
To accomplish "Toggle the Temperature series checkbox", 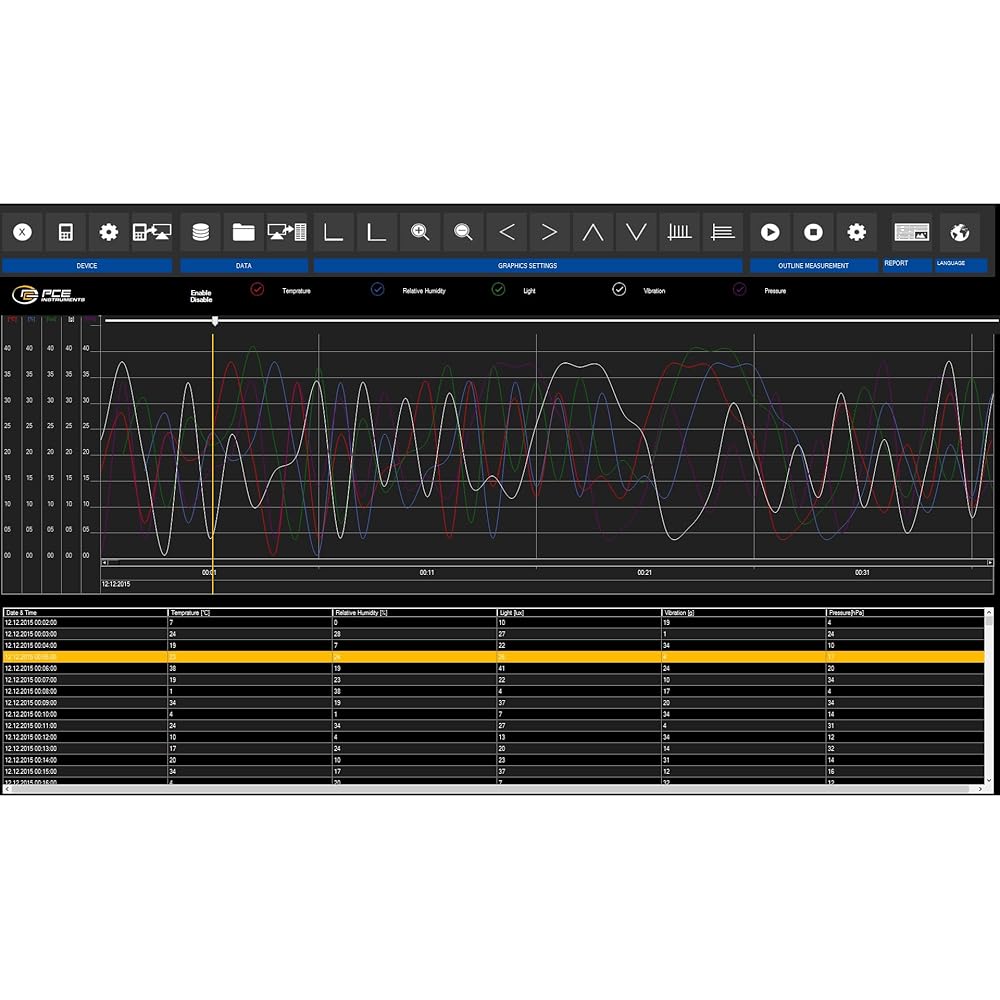I will click(258, 290).
